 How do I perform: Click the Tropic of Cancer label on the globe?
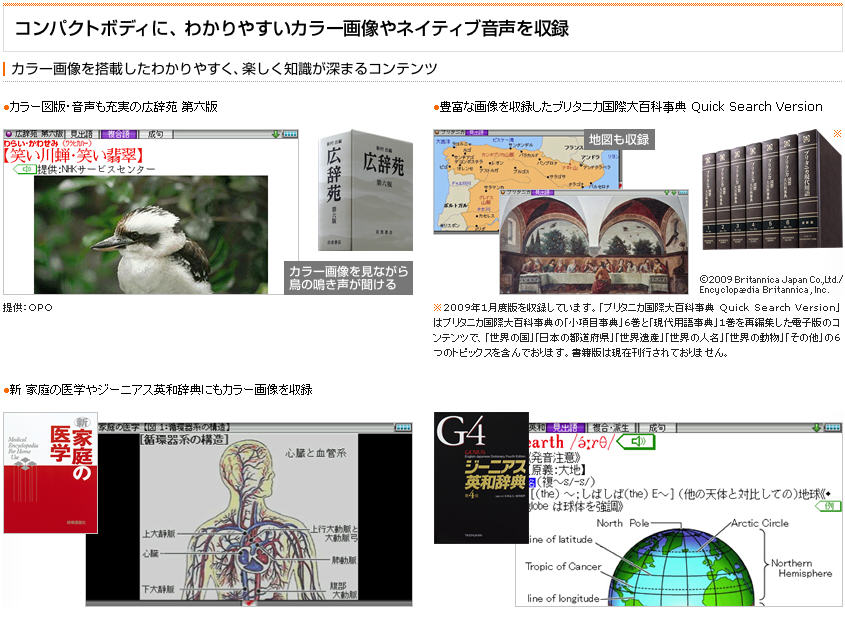click(563, 567)
